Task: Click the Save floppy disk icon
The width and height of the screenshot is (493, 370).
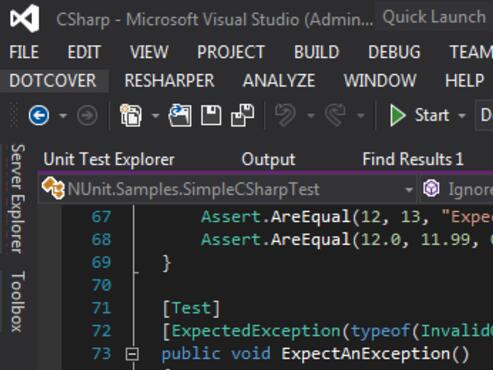Action: [211, 115]
